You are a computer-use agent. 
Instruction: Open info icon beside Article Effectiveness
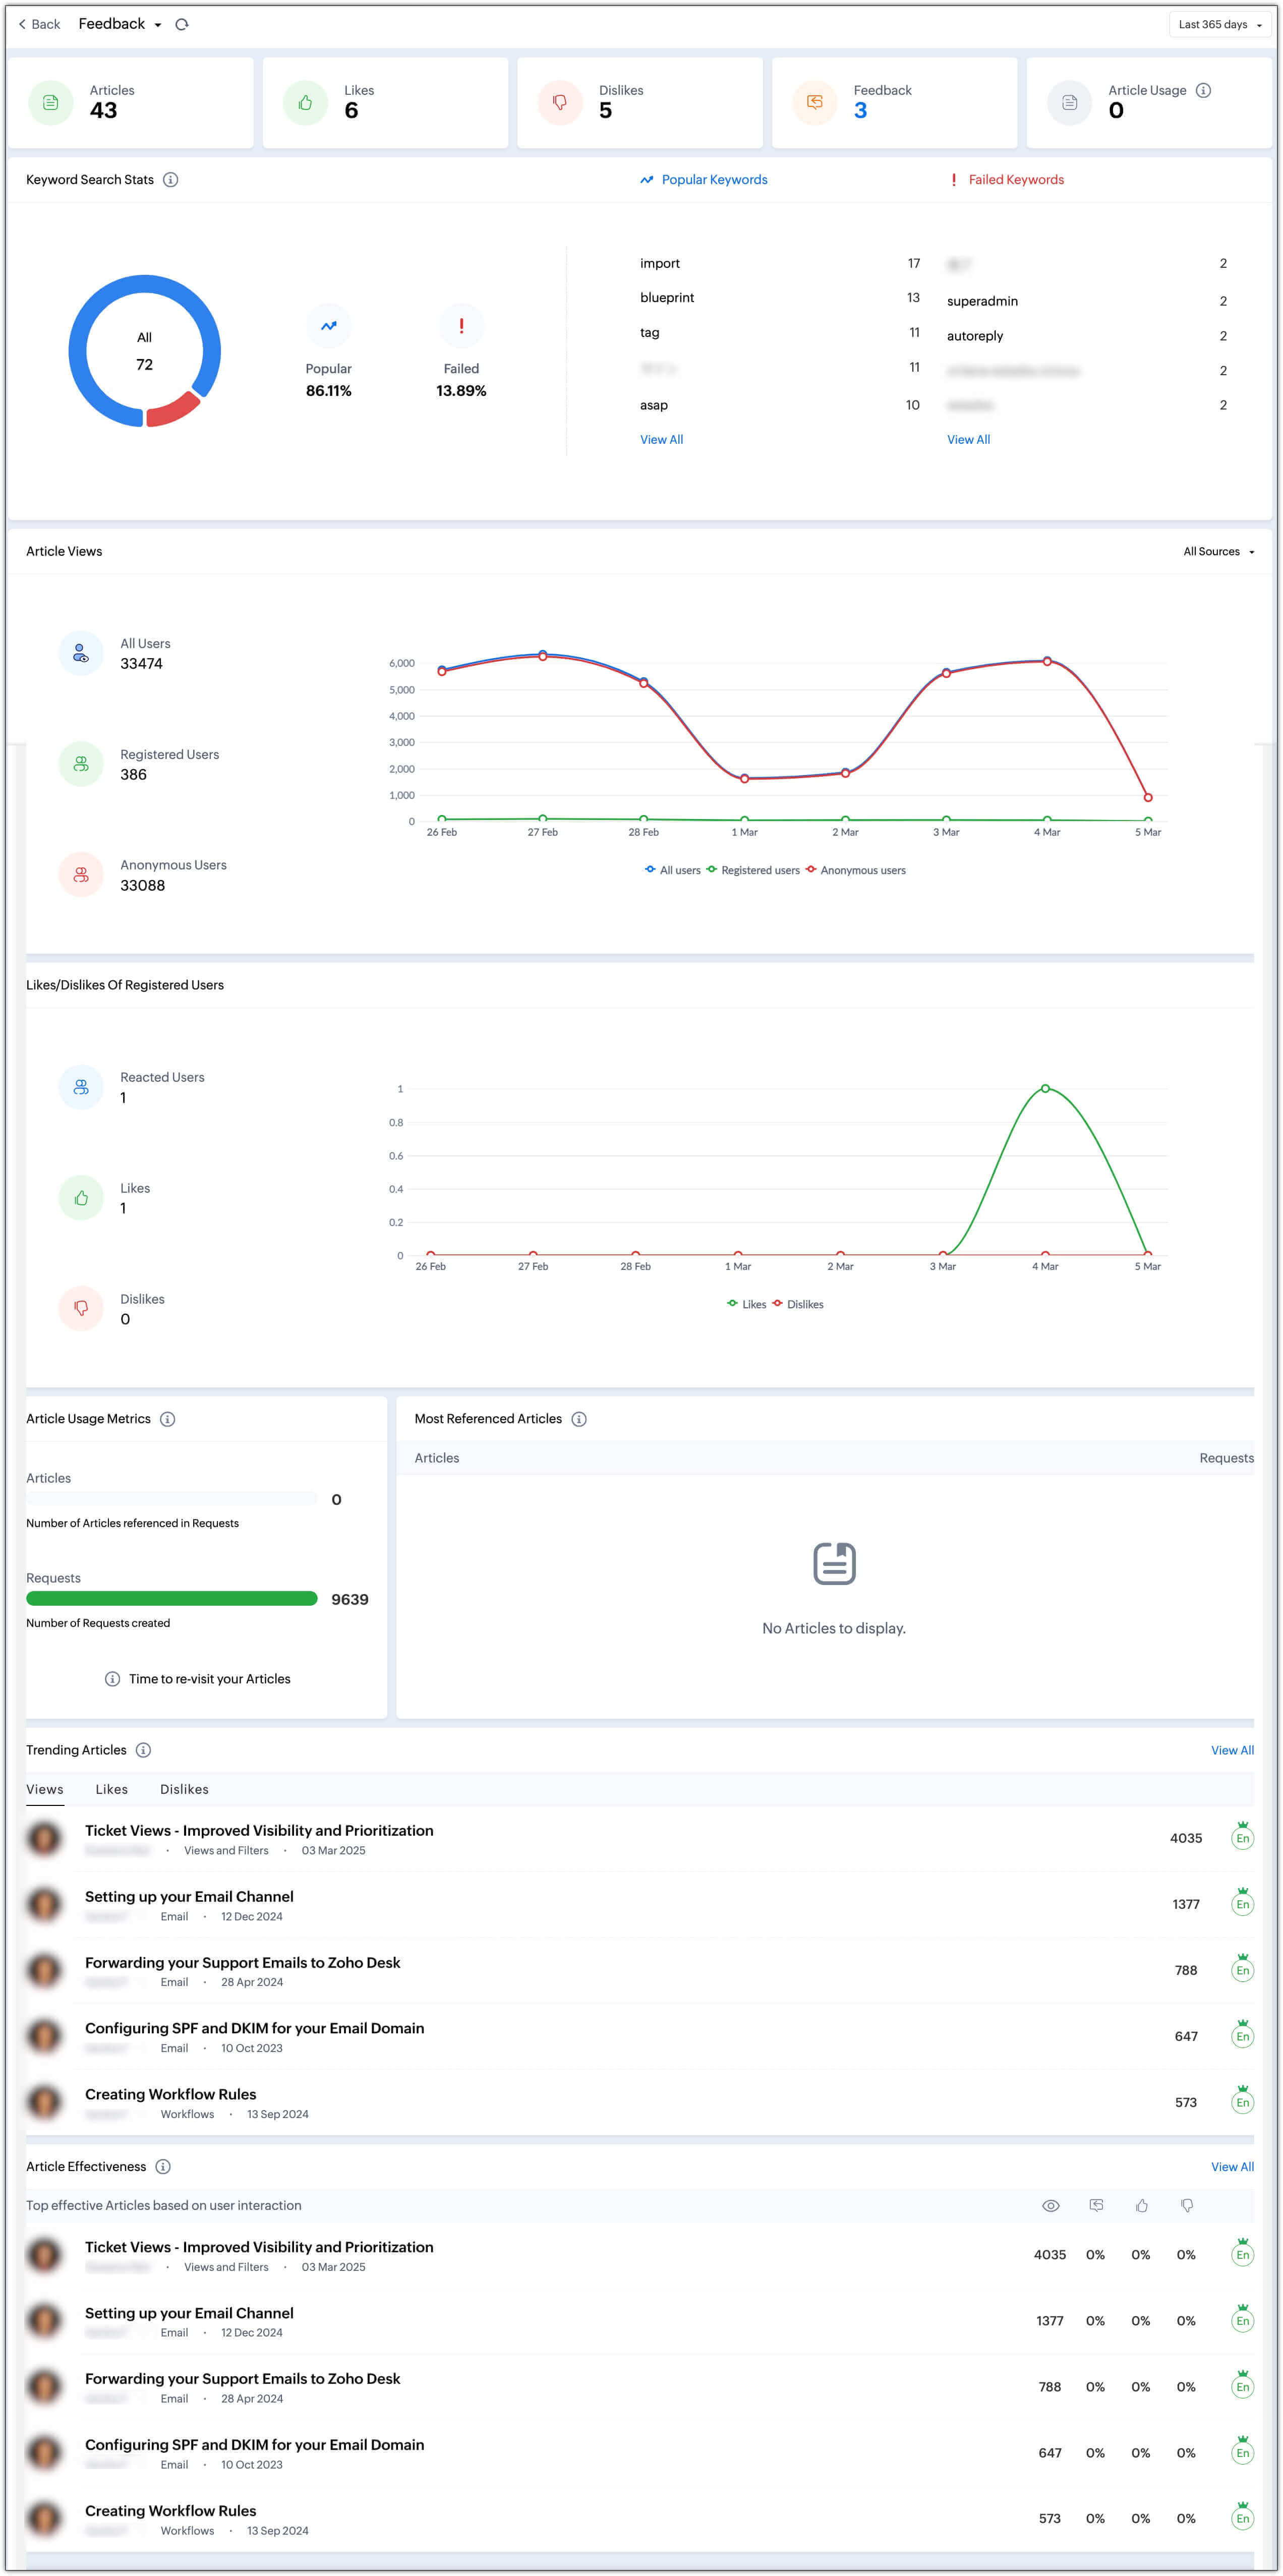[163, 2166]
